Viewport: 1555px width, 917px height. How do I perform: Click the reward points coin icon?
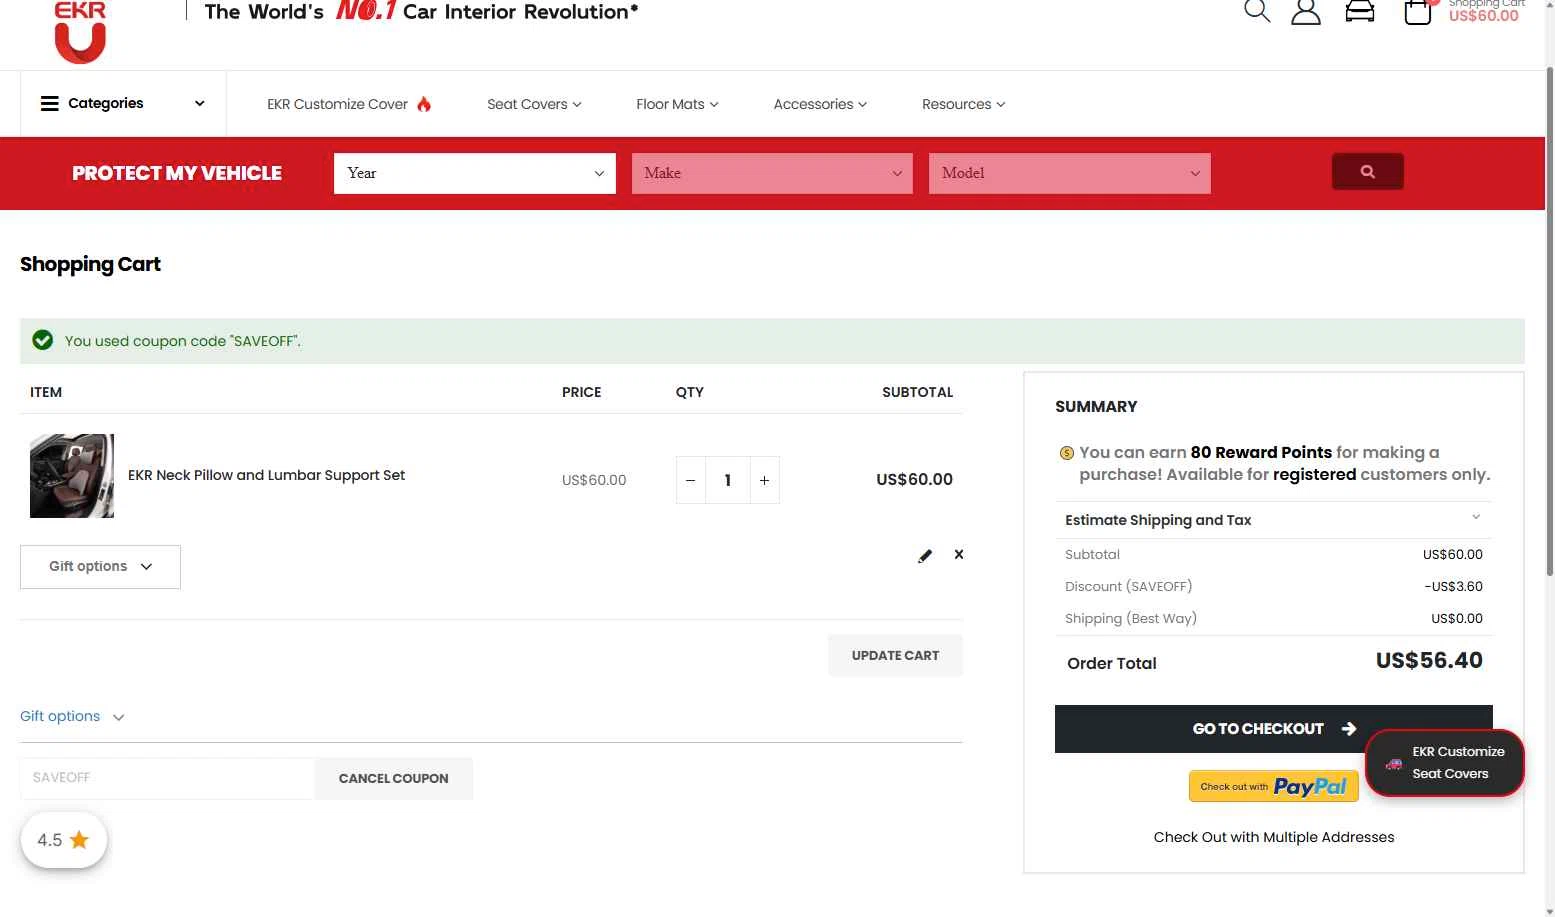pos(1067,453)
